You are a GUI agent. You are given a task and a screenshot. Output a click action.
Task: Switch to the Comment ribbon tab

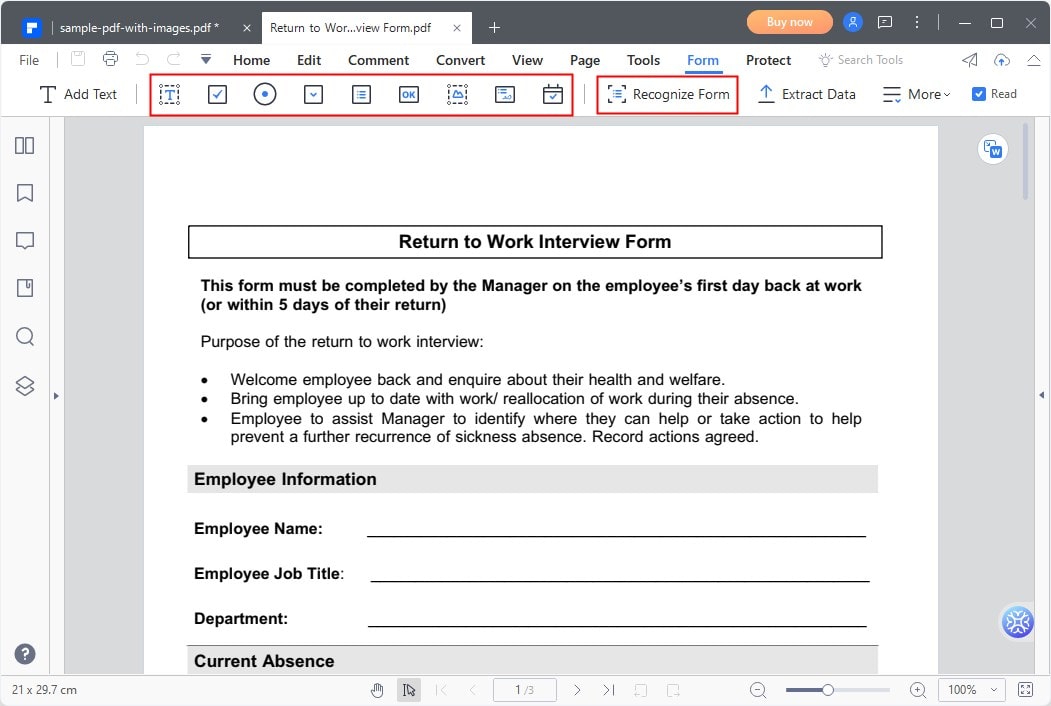(378, 60)
